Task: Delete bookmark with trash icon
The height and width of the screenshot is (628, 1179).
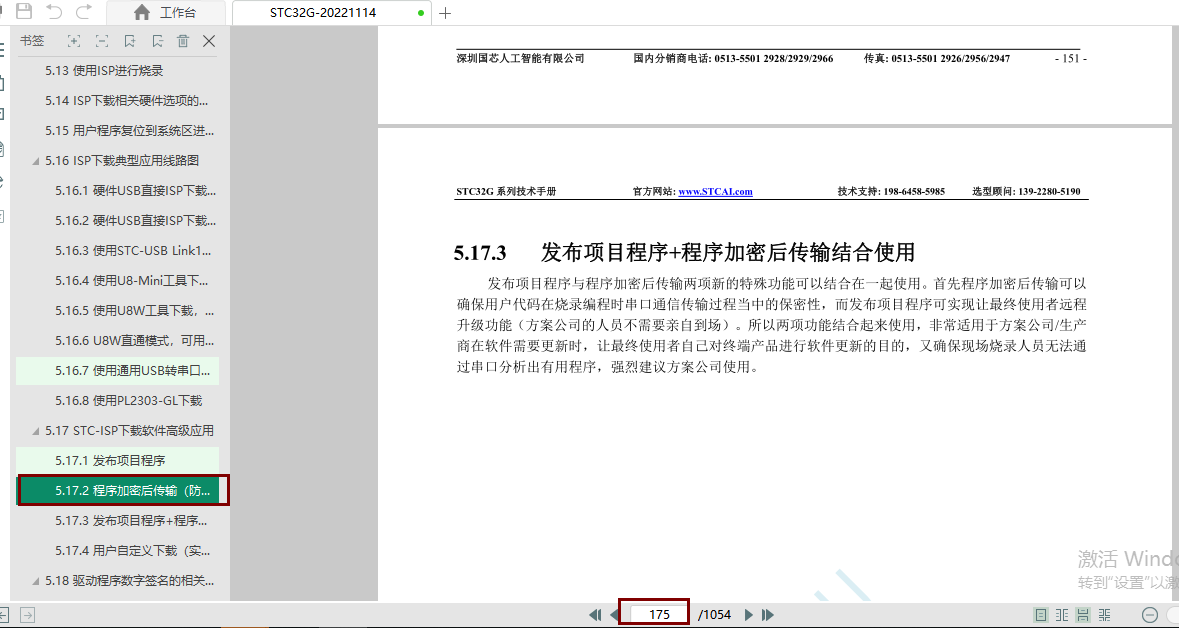Action: coord(183,41)
